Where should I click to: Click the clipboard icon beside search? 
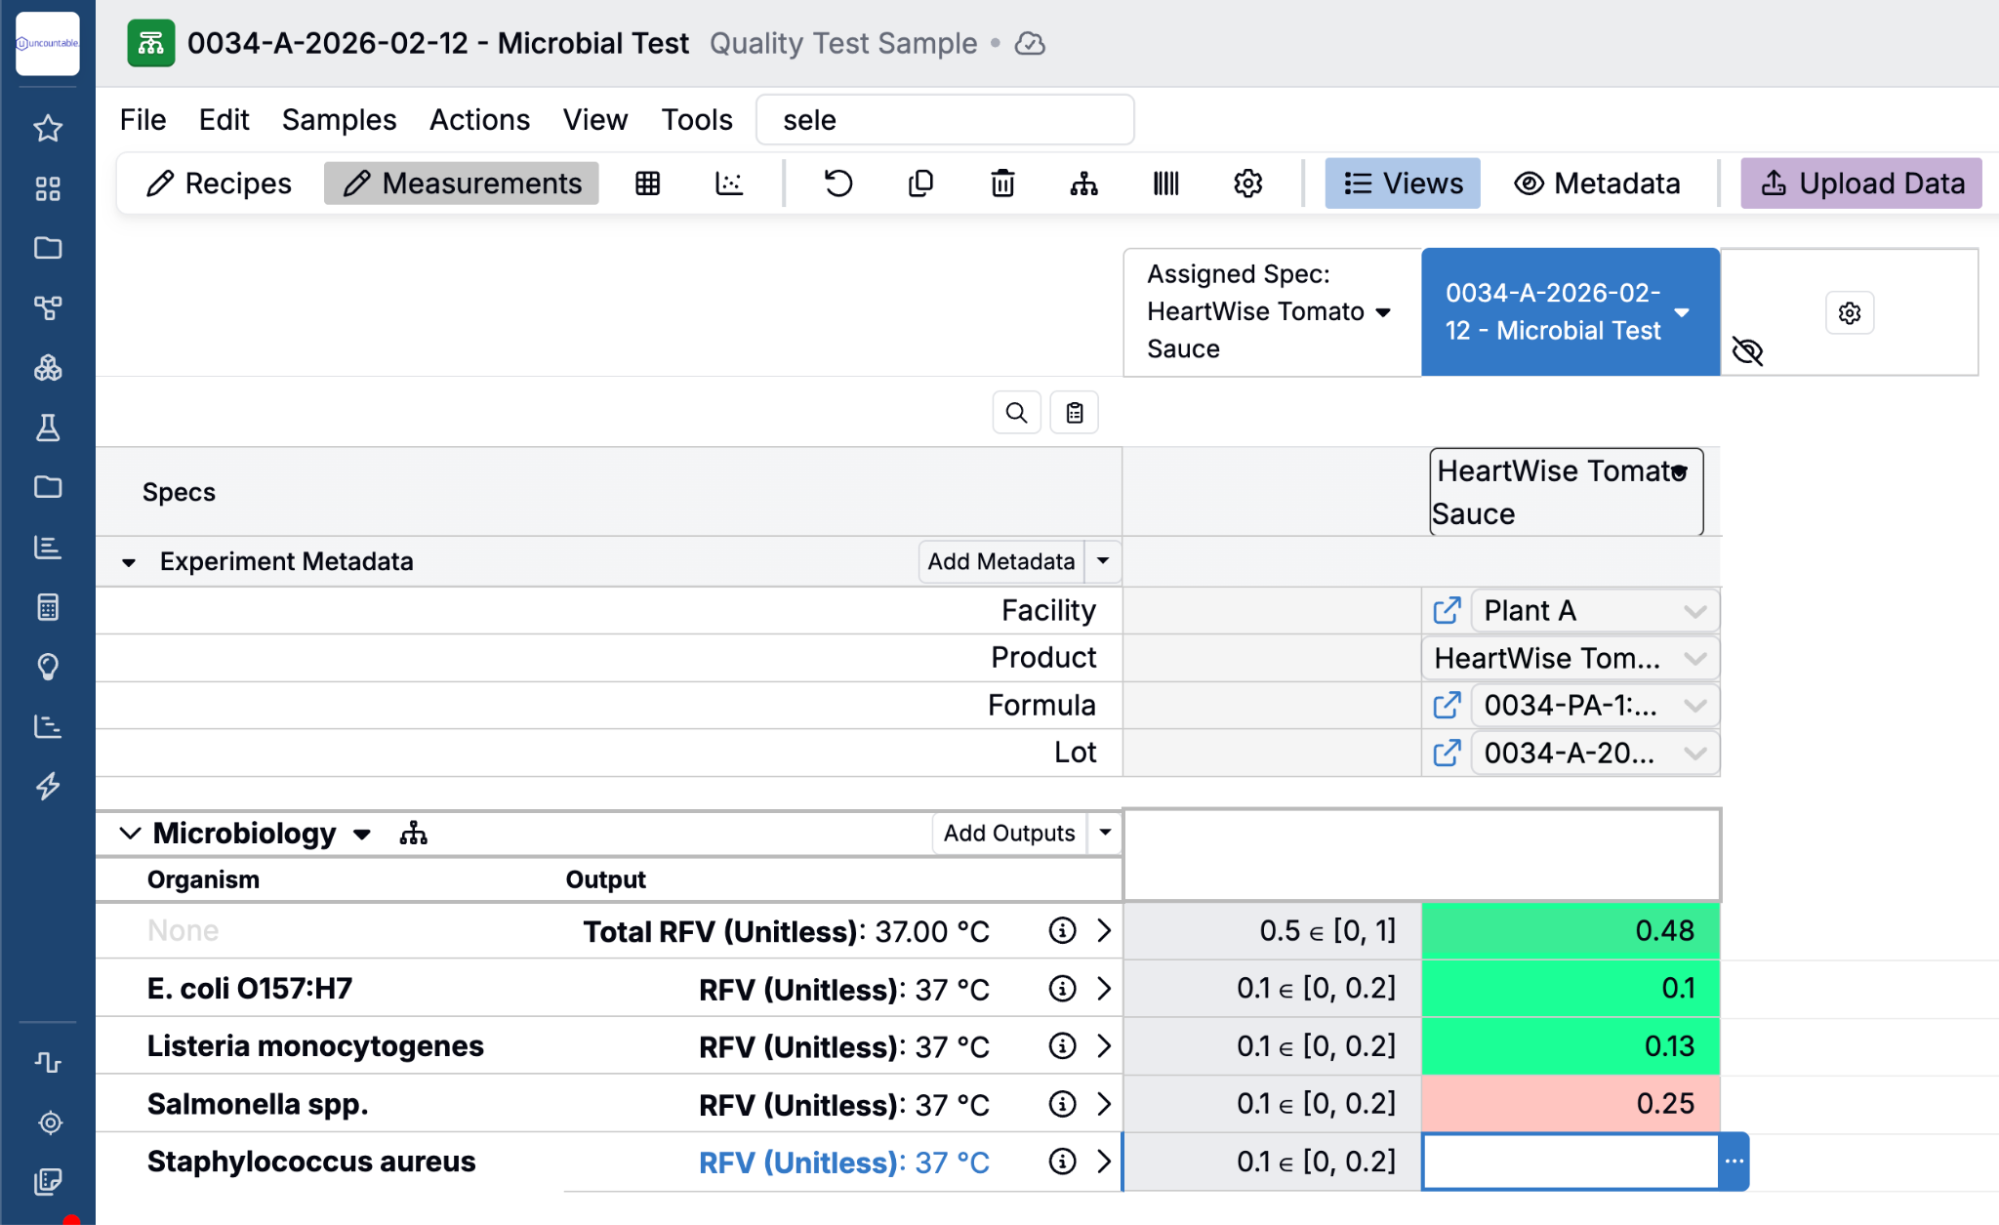click(x=1074, y=413)
